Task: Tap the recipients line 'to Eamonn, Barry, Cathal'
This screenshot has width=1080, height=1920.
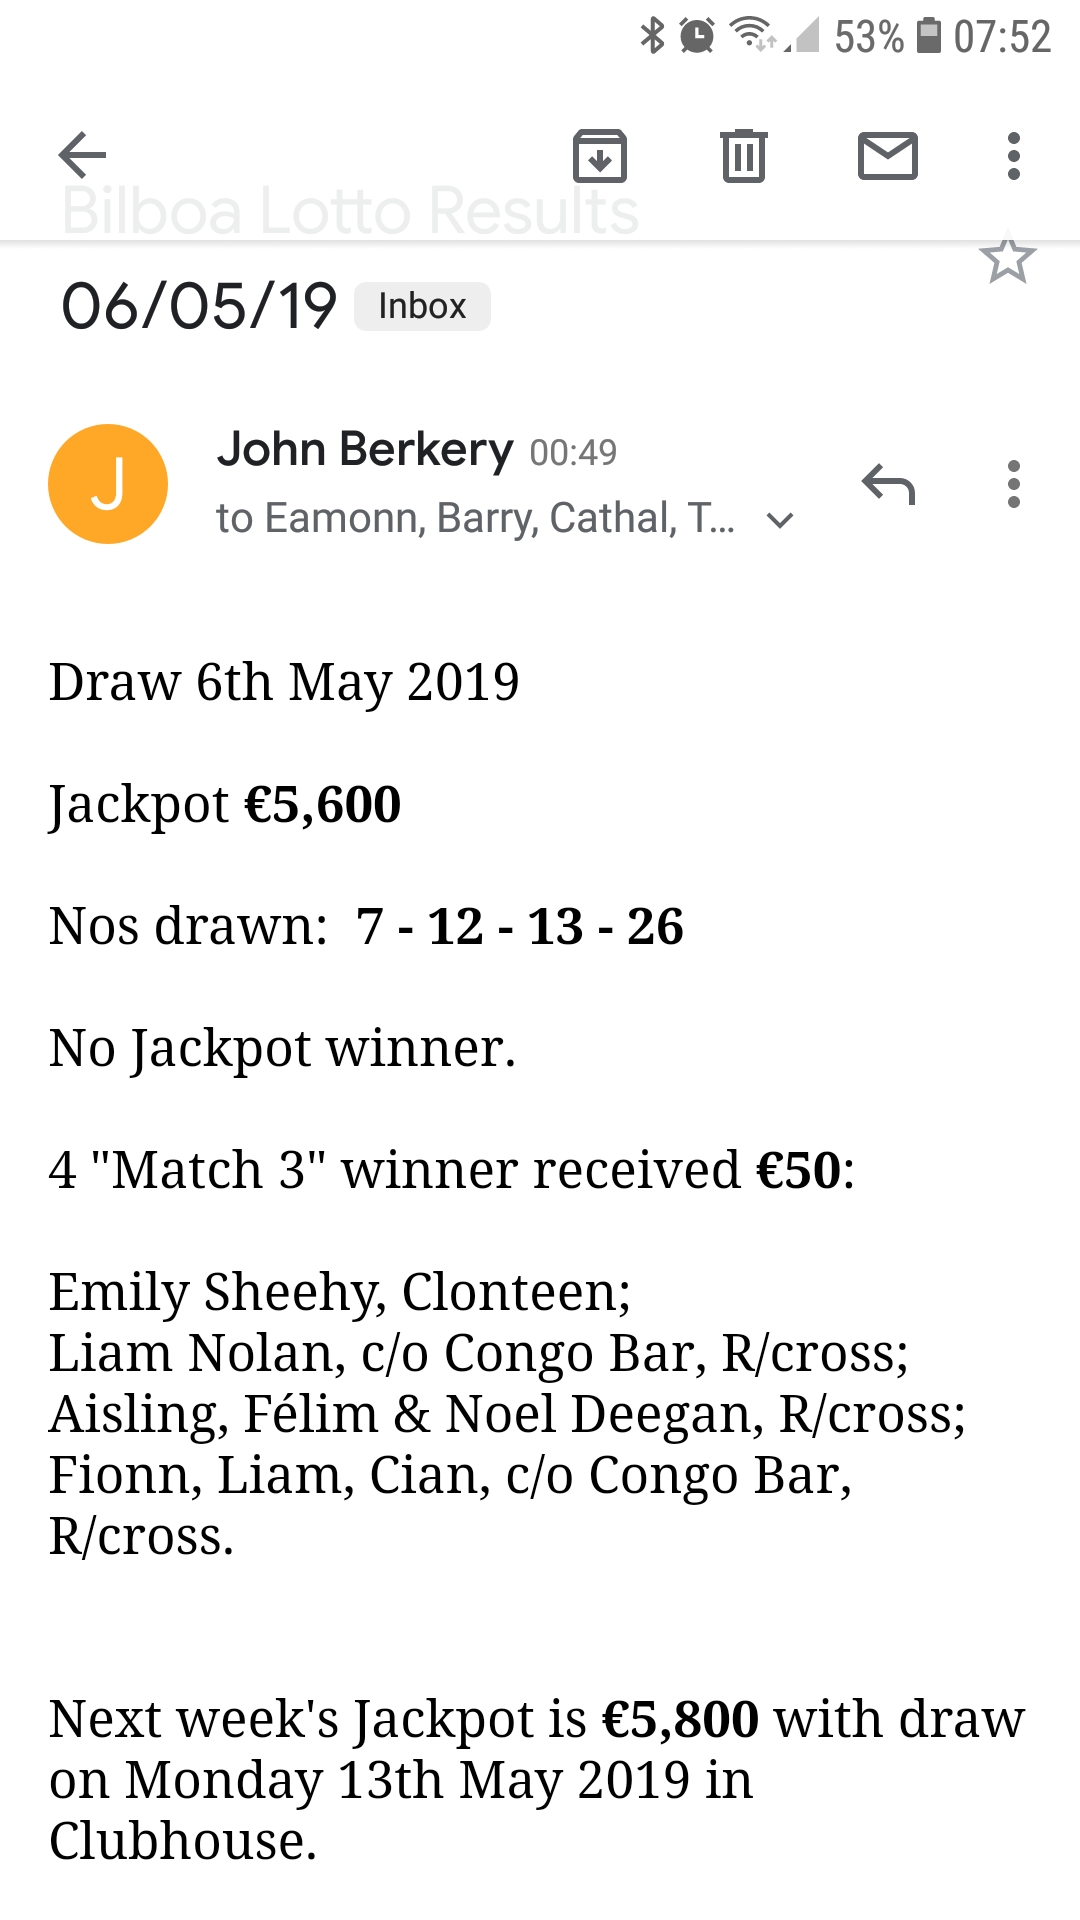Action: pyautogui.click(x=475, y=519)
